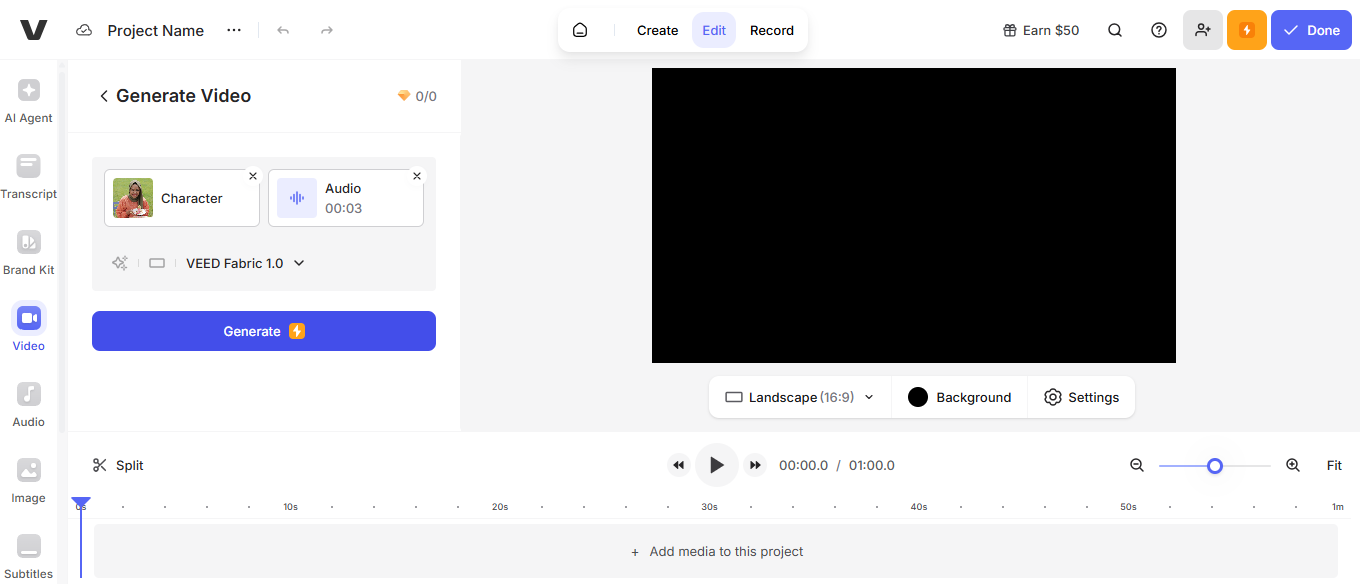Viewport: 1360px width, 584px height.
Task: Expand the Landscape (16:9) aspect ratio dropdown
Action: tap(798, 397)
